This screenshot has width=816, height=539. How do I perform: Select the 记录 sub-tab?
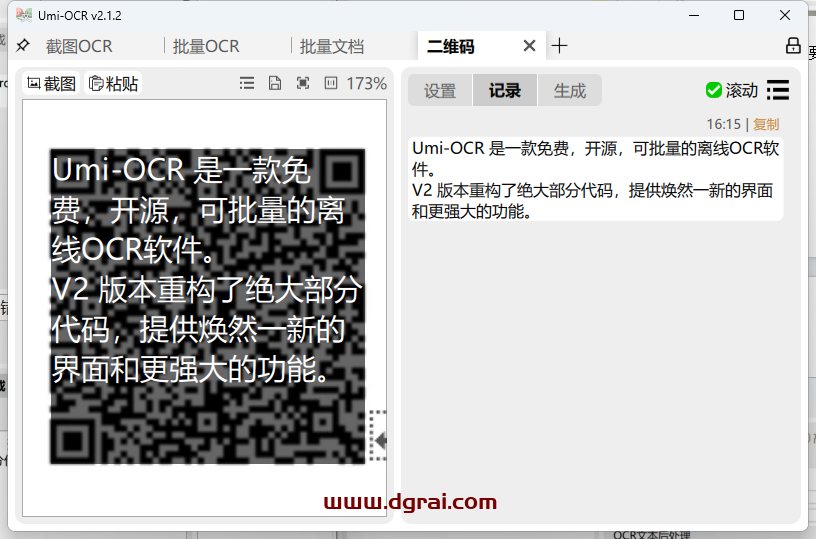click(505, 91)
